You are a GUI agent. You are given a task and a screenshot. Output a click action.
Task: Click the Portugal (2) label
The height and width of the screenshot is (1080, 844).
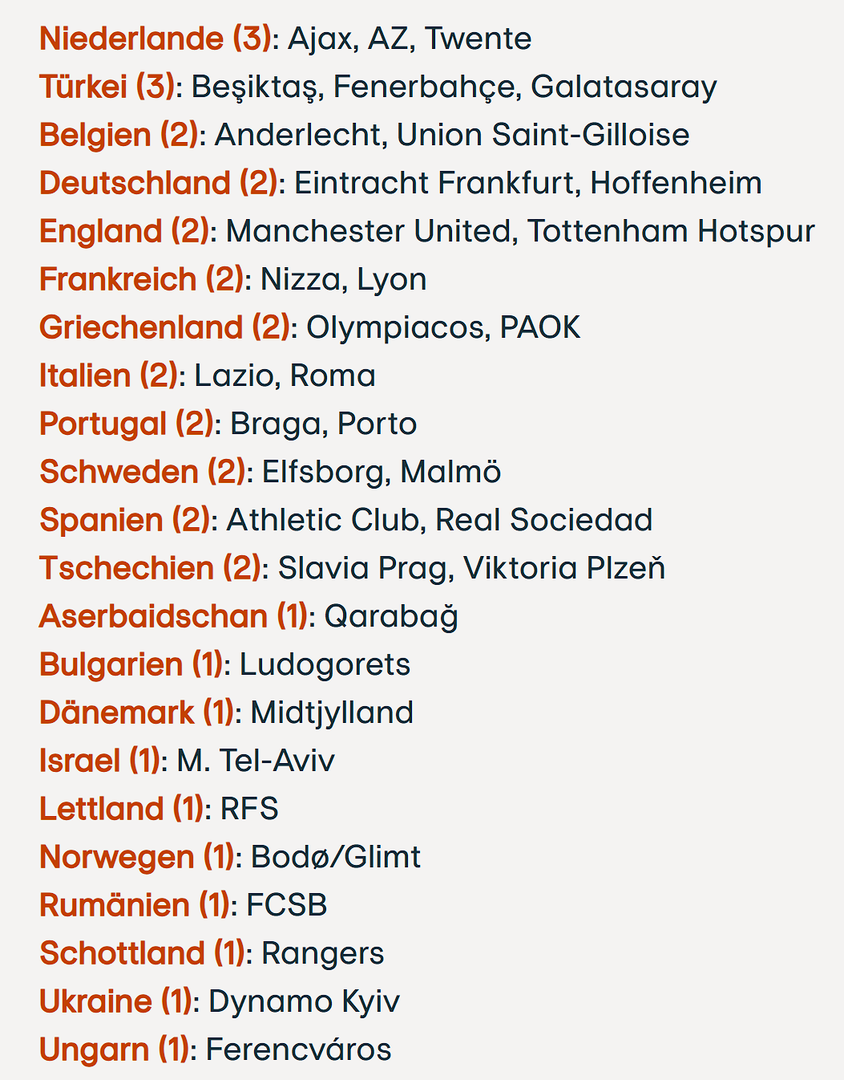tap(126, 424)
